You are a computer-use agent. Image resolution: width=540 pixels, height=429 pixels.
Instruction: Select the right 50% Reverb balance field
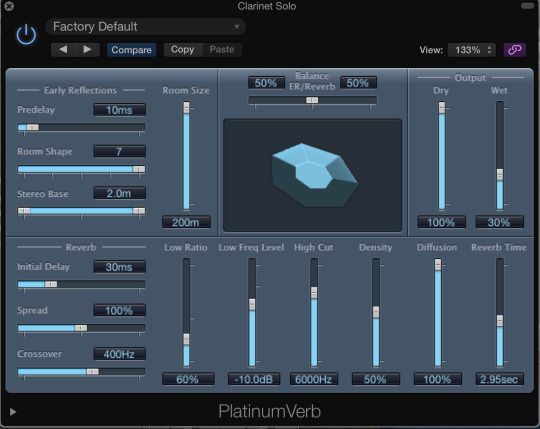click(358, 83)
